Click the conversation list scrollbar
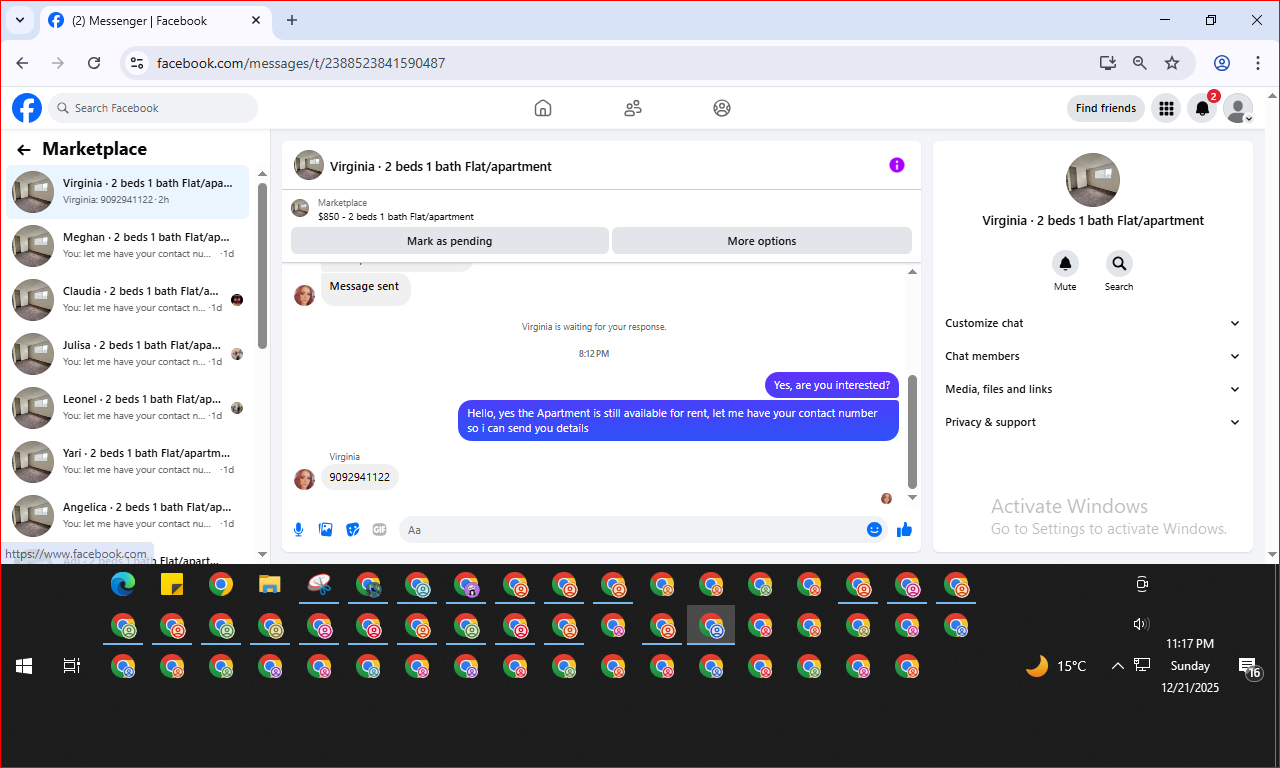 point(262,265)
